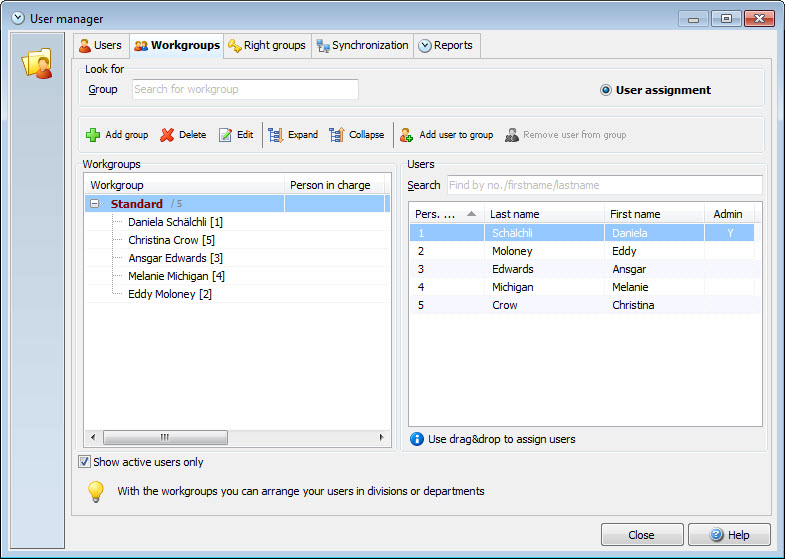The image size is (785, 559).
Task: Click the Delete toolbar label
Action: [193, 135]
